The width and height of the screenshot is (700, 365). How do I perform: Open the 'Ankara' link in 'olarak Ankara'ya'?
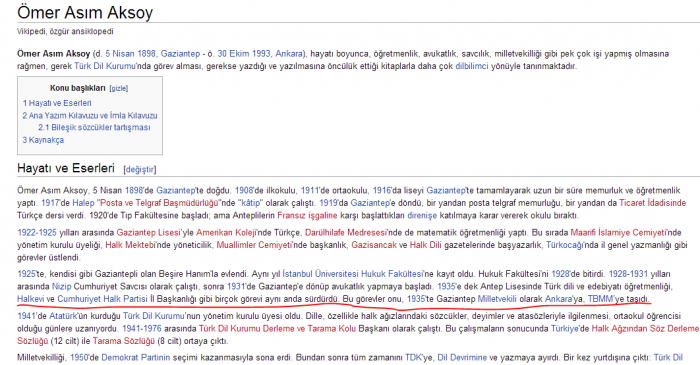tap(558, 299)
